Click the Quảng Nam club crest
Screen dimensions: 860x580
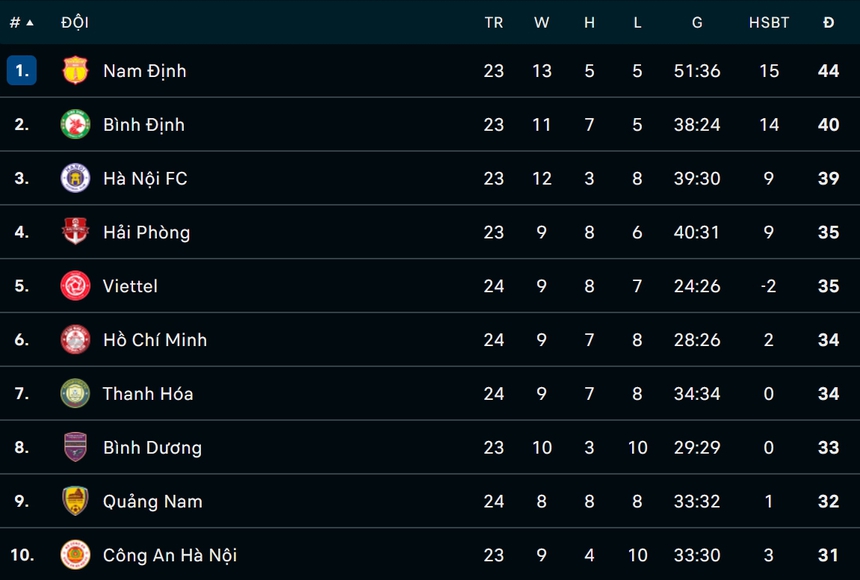point(75,501)
